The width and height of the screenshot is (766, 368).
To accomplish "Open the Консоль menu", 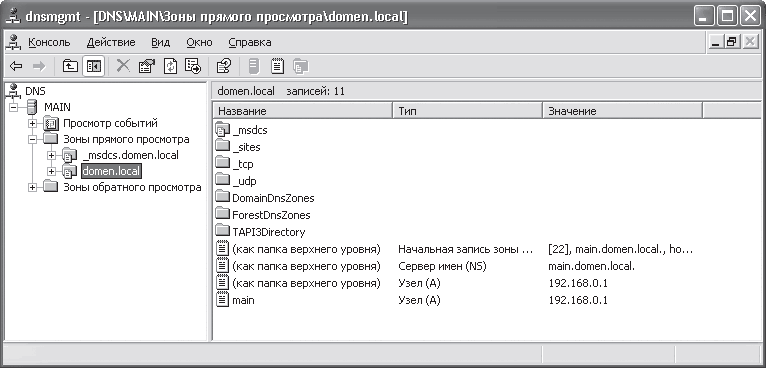I will pyautogui.click(x=49, y=42).
